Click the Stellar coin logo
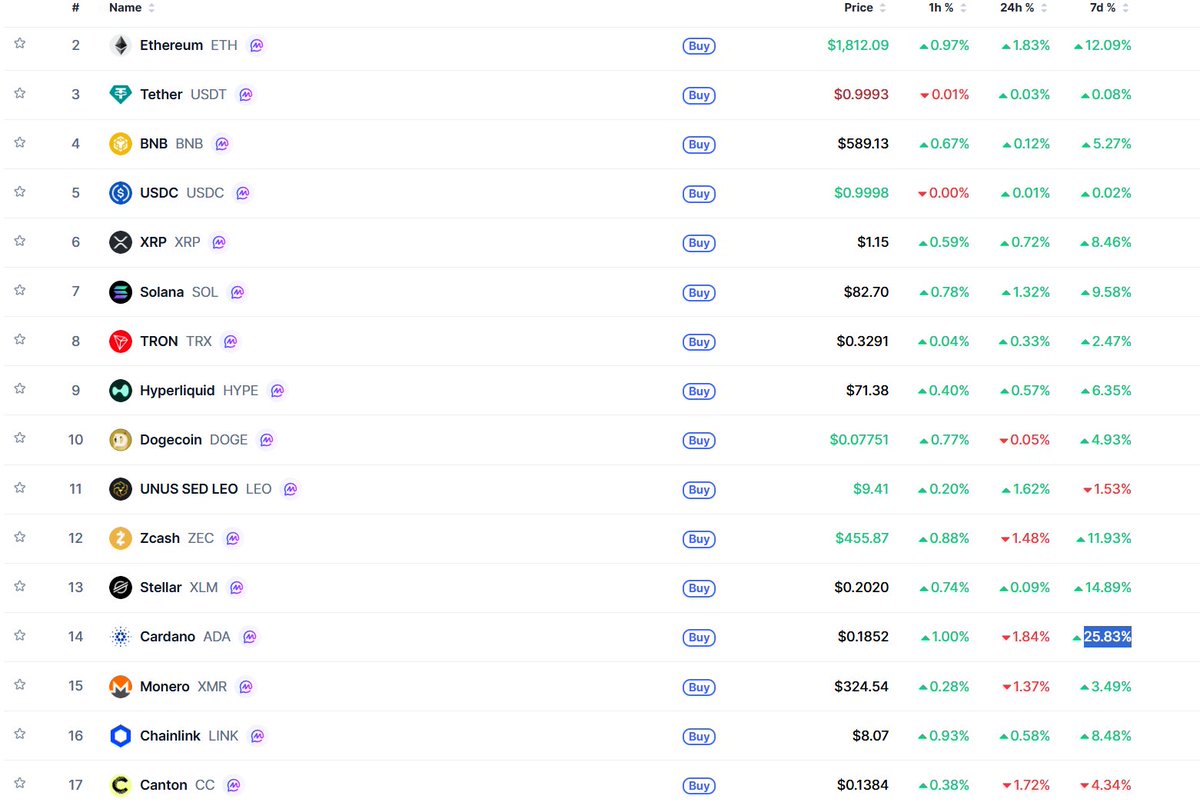Viewport: 1200px width, 809px height. click(x=120, y=588)
